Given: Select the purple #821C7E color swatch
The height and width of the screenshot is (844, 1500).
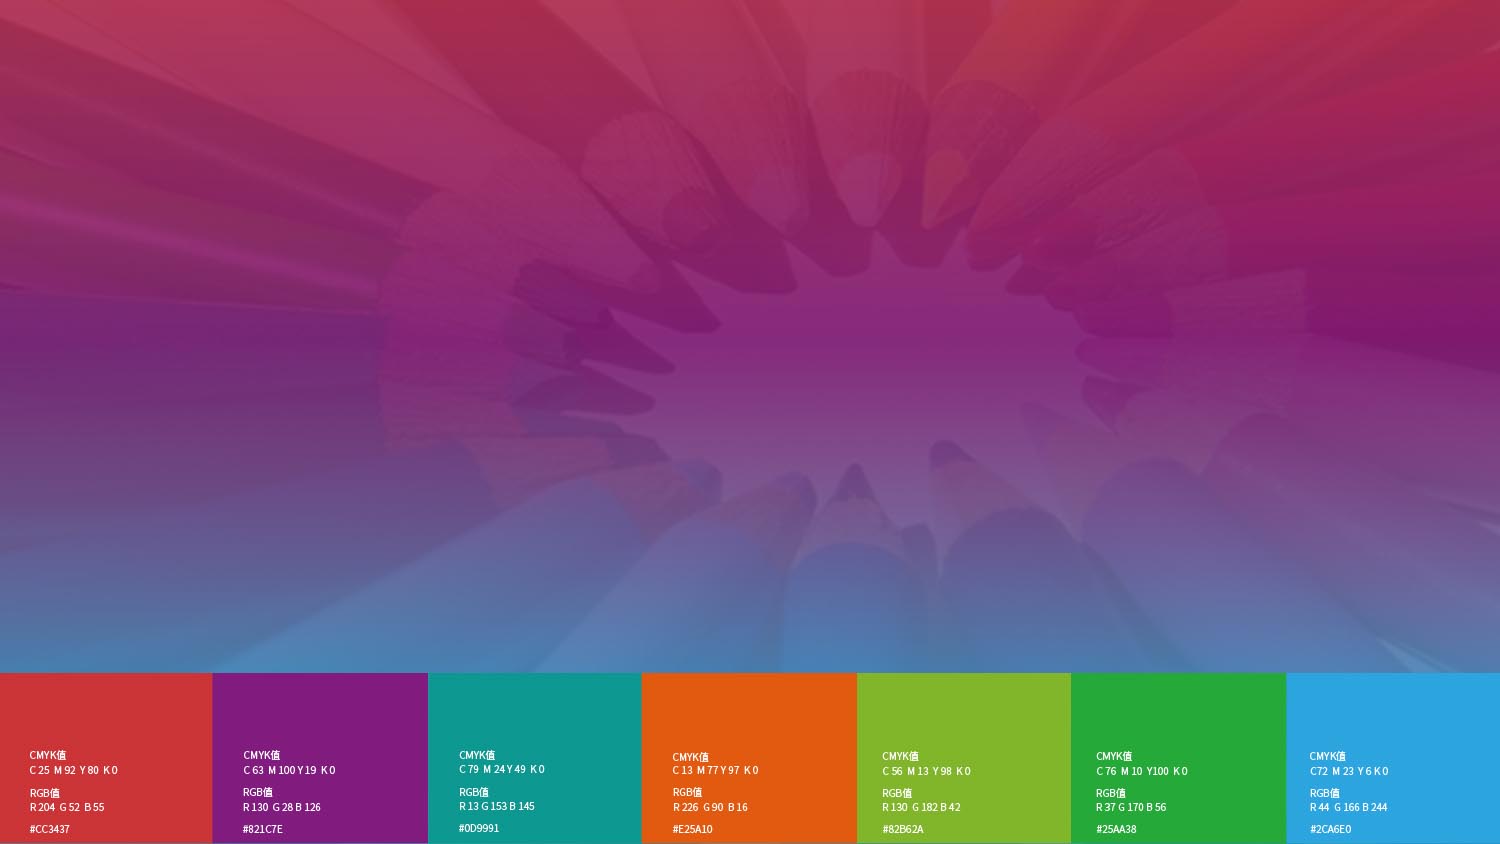Looking at the screenshot, I should (x=320, y=710).
